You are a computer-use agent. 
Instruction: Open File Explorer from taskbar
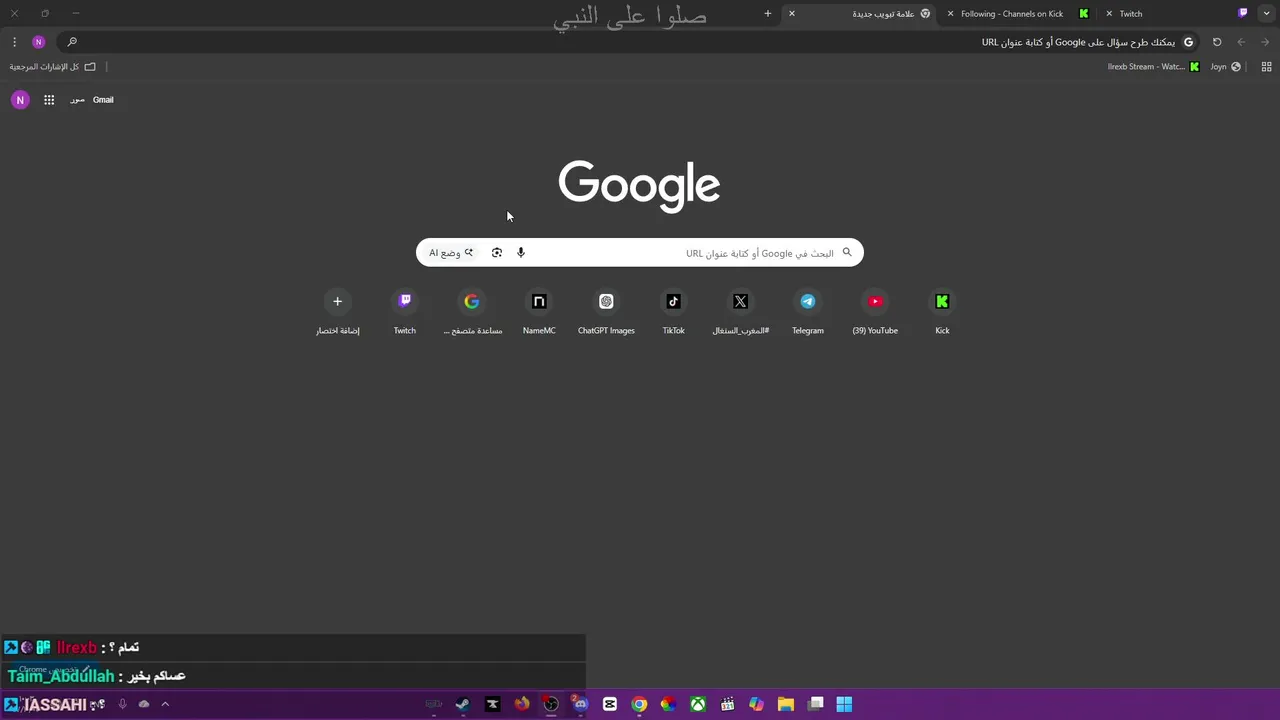[786, 704]
